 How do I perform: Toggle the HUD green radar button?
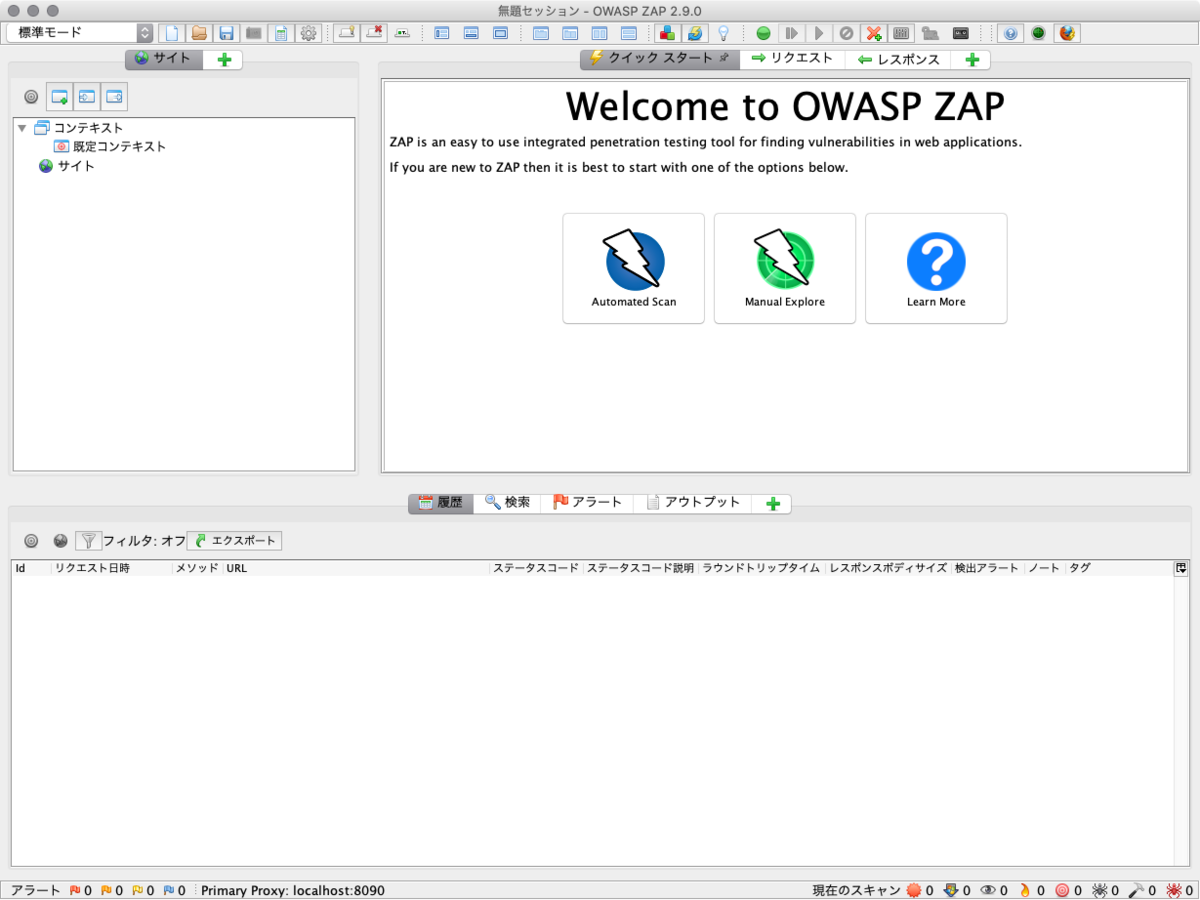pos(1039,33)
